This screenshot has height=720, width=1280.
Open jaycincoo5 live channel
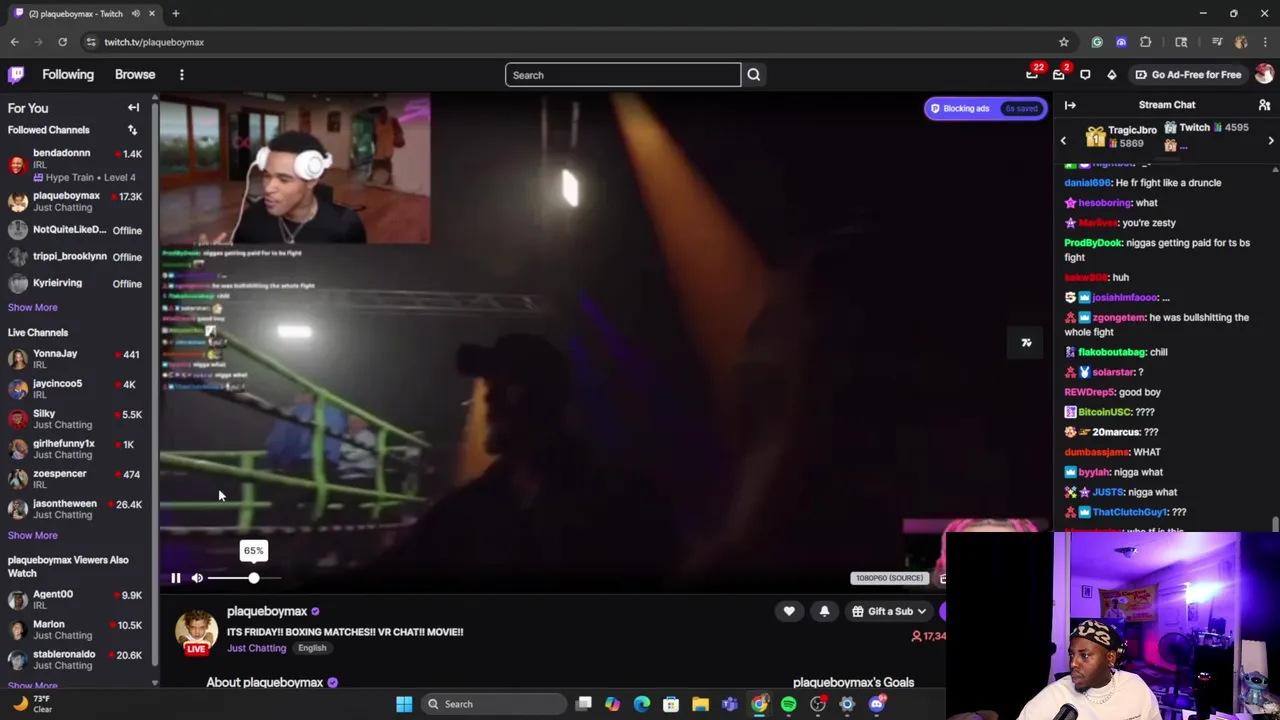[x=75, y=389]
